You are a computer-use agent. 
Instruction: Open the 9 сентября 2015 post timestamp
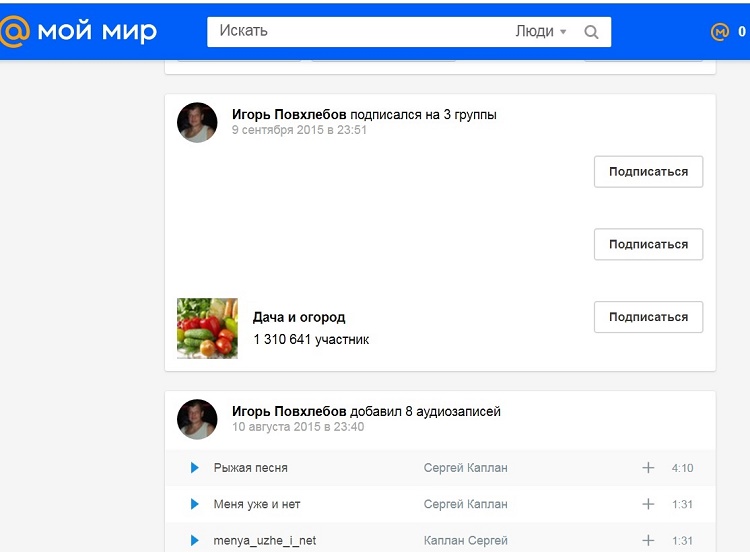click(x=299, y=130)
